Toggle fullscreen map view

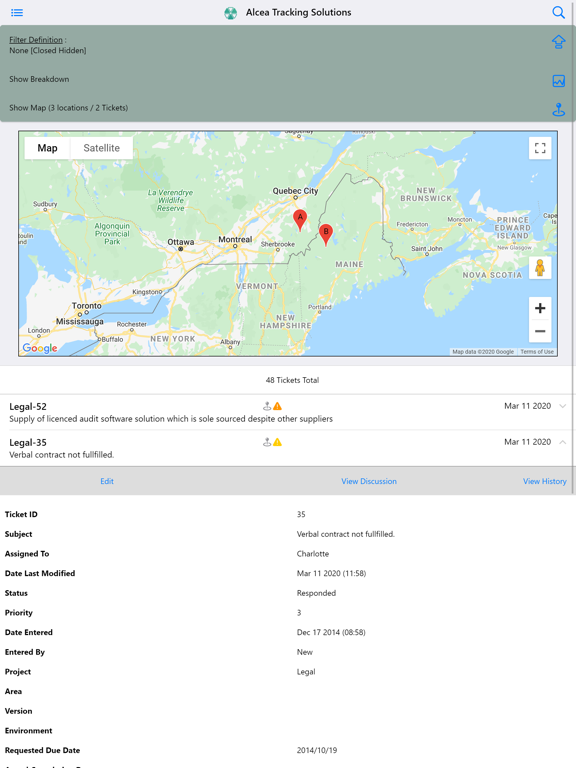(x=540, y=148)
